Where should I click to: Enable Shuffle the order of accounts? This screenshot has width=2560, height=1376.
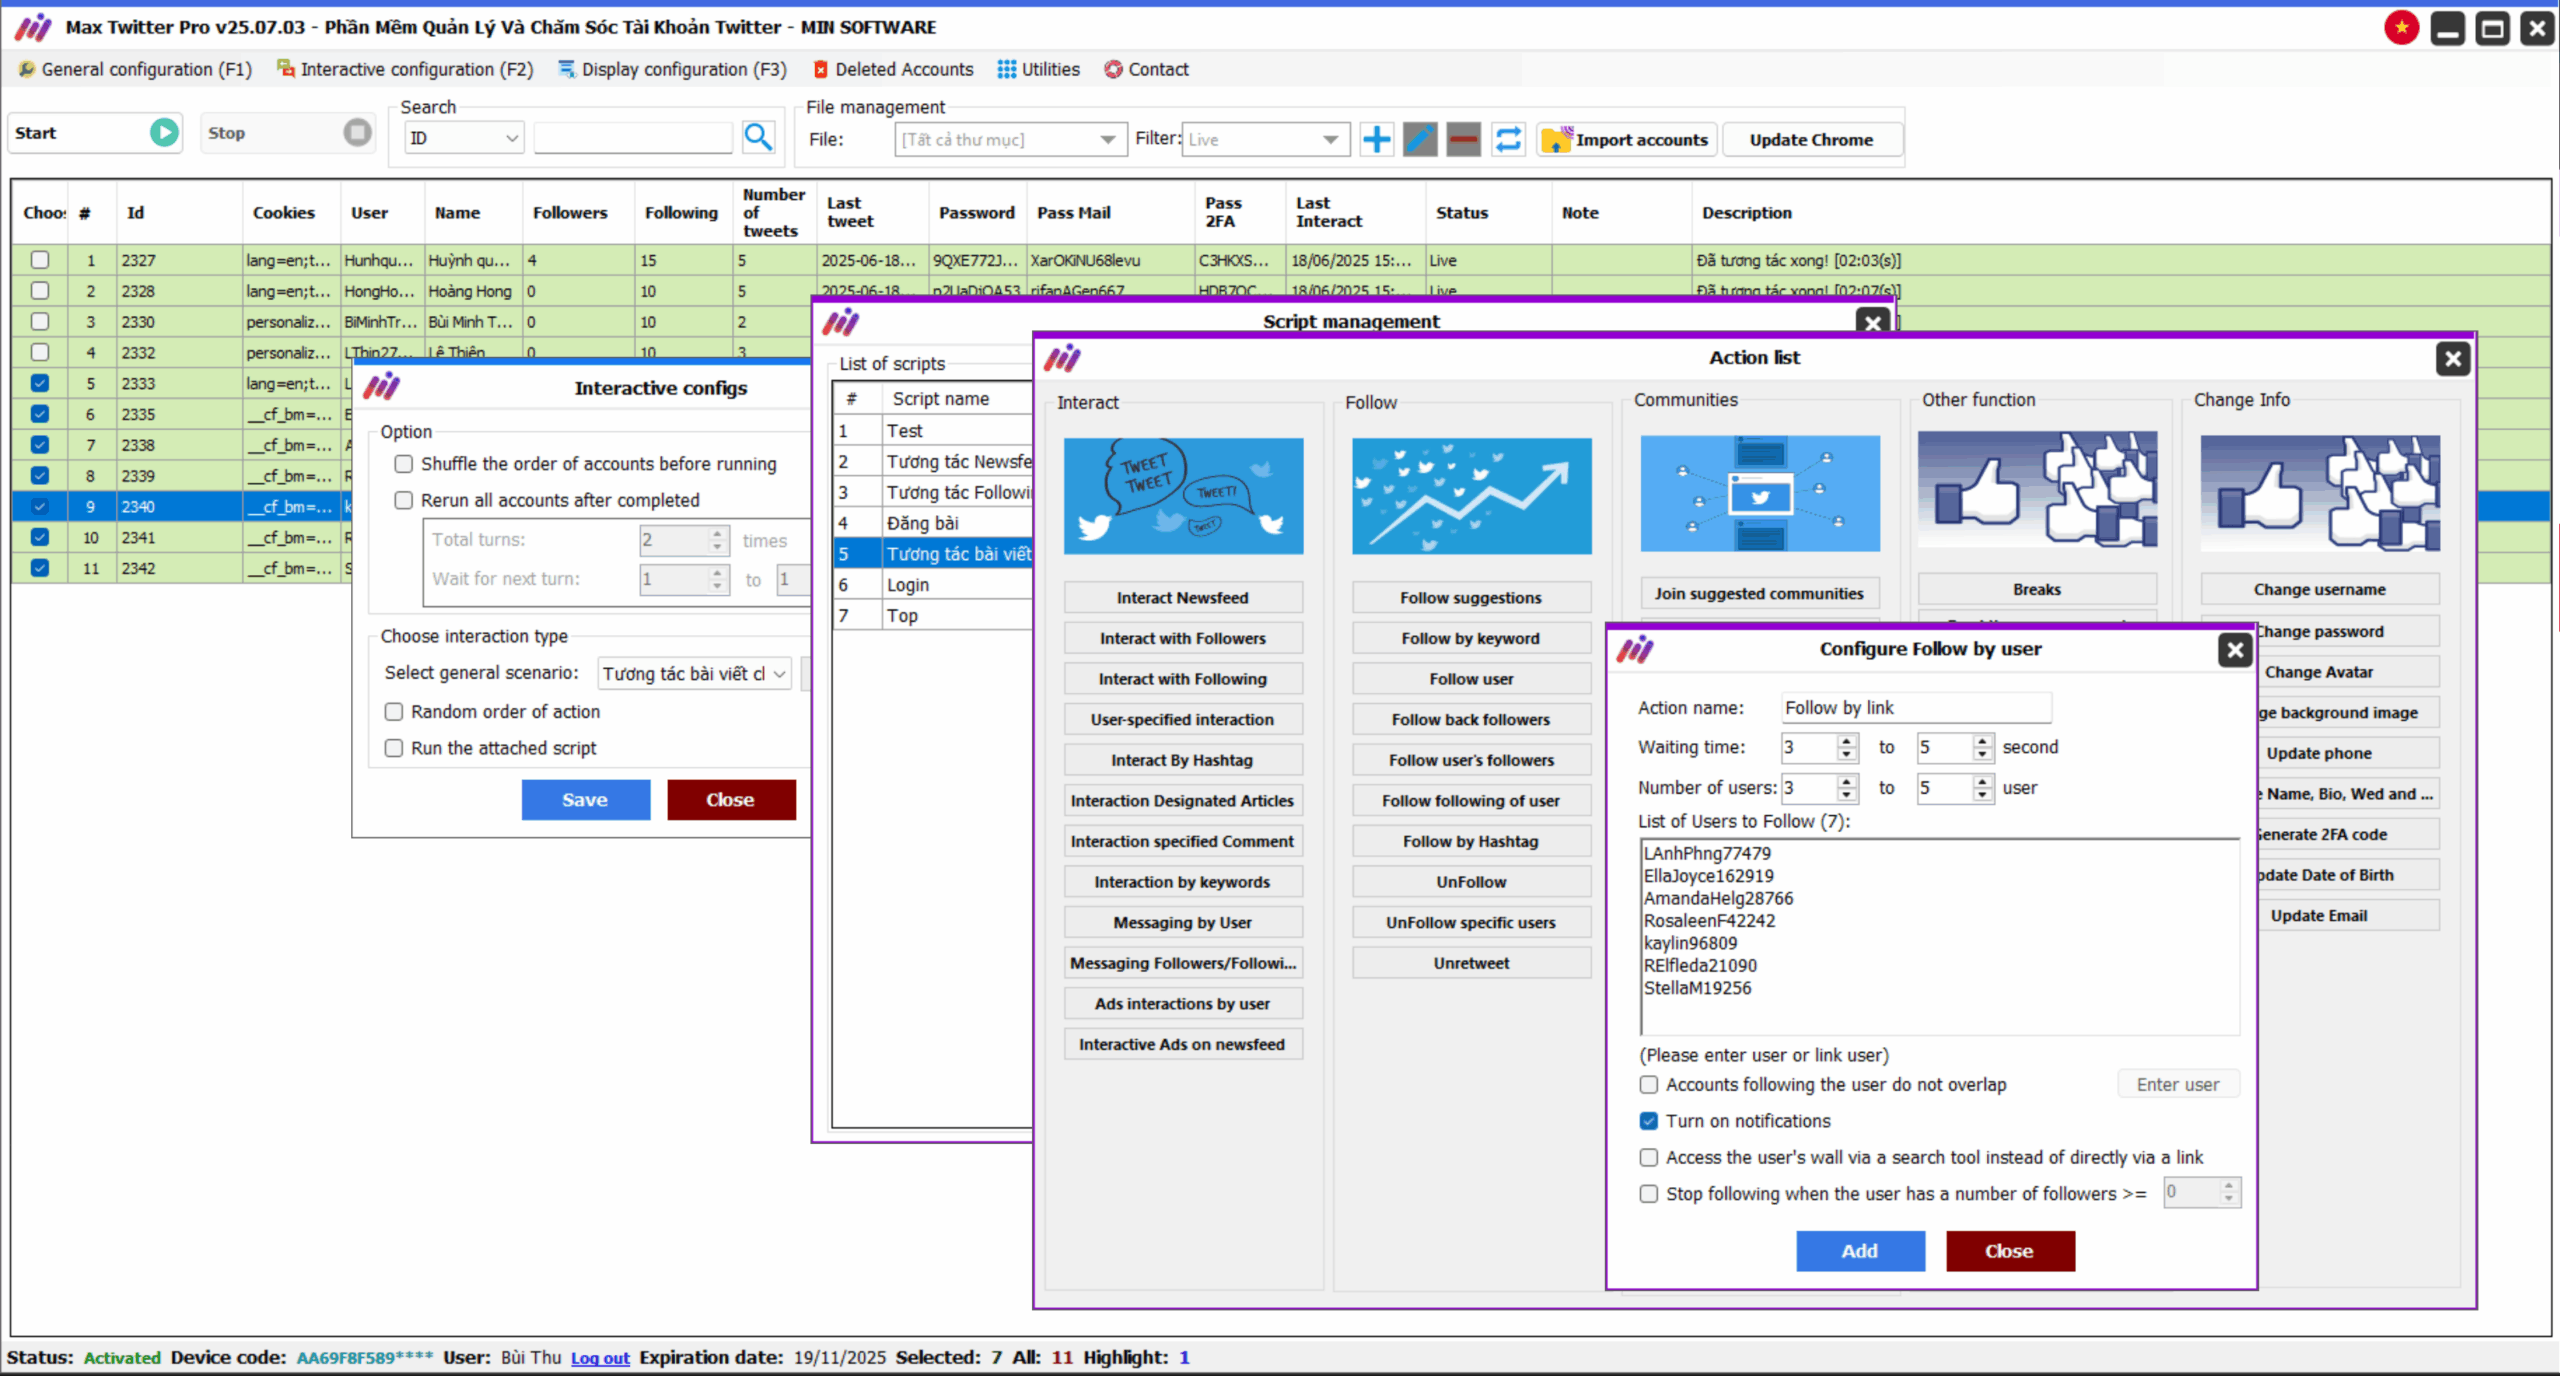404,464
